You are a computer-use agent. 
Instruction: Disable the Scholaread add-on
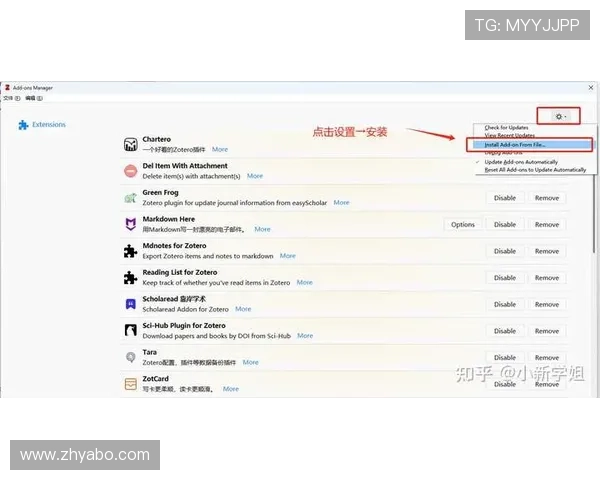pyautogui.click(x=505, y=304)
